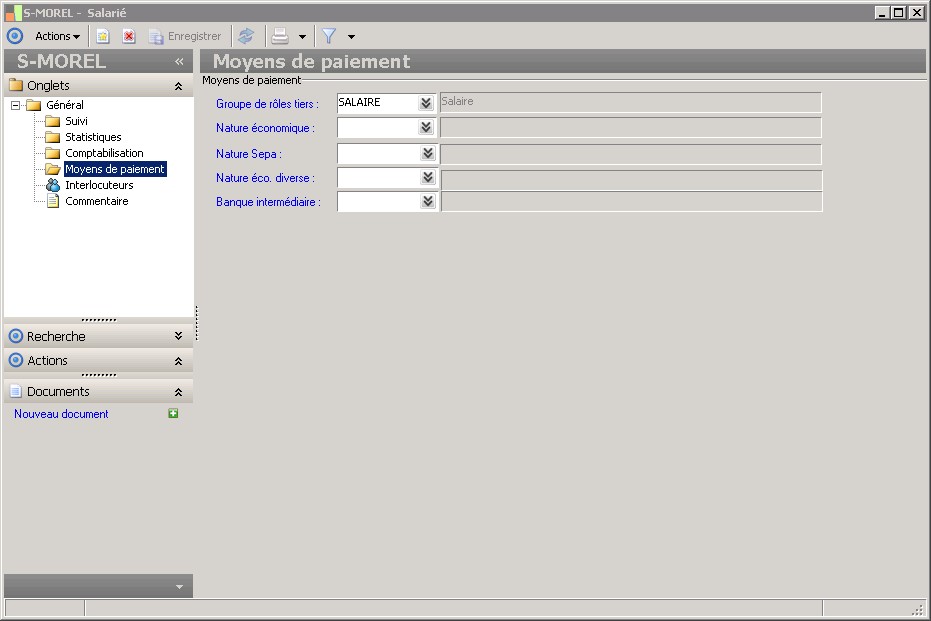This screenshot has height=621, width=931.
Task: Open the Actions toolbar menu
Action: click(x=58, y=36)
